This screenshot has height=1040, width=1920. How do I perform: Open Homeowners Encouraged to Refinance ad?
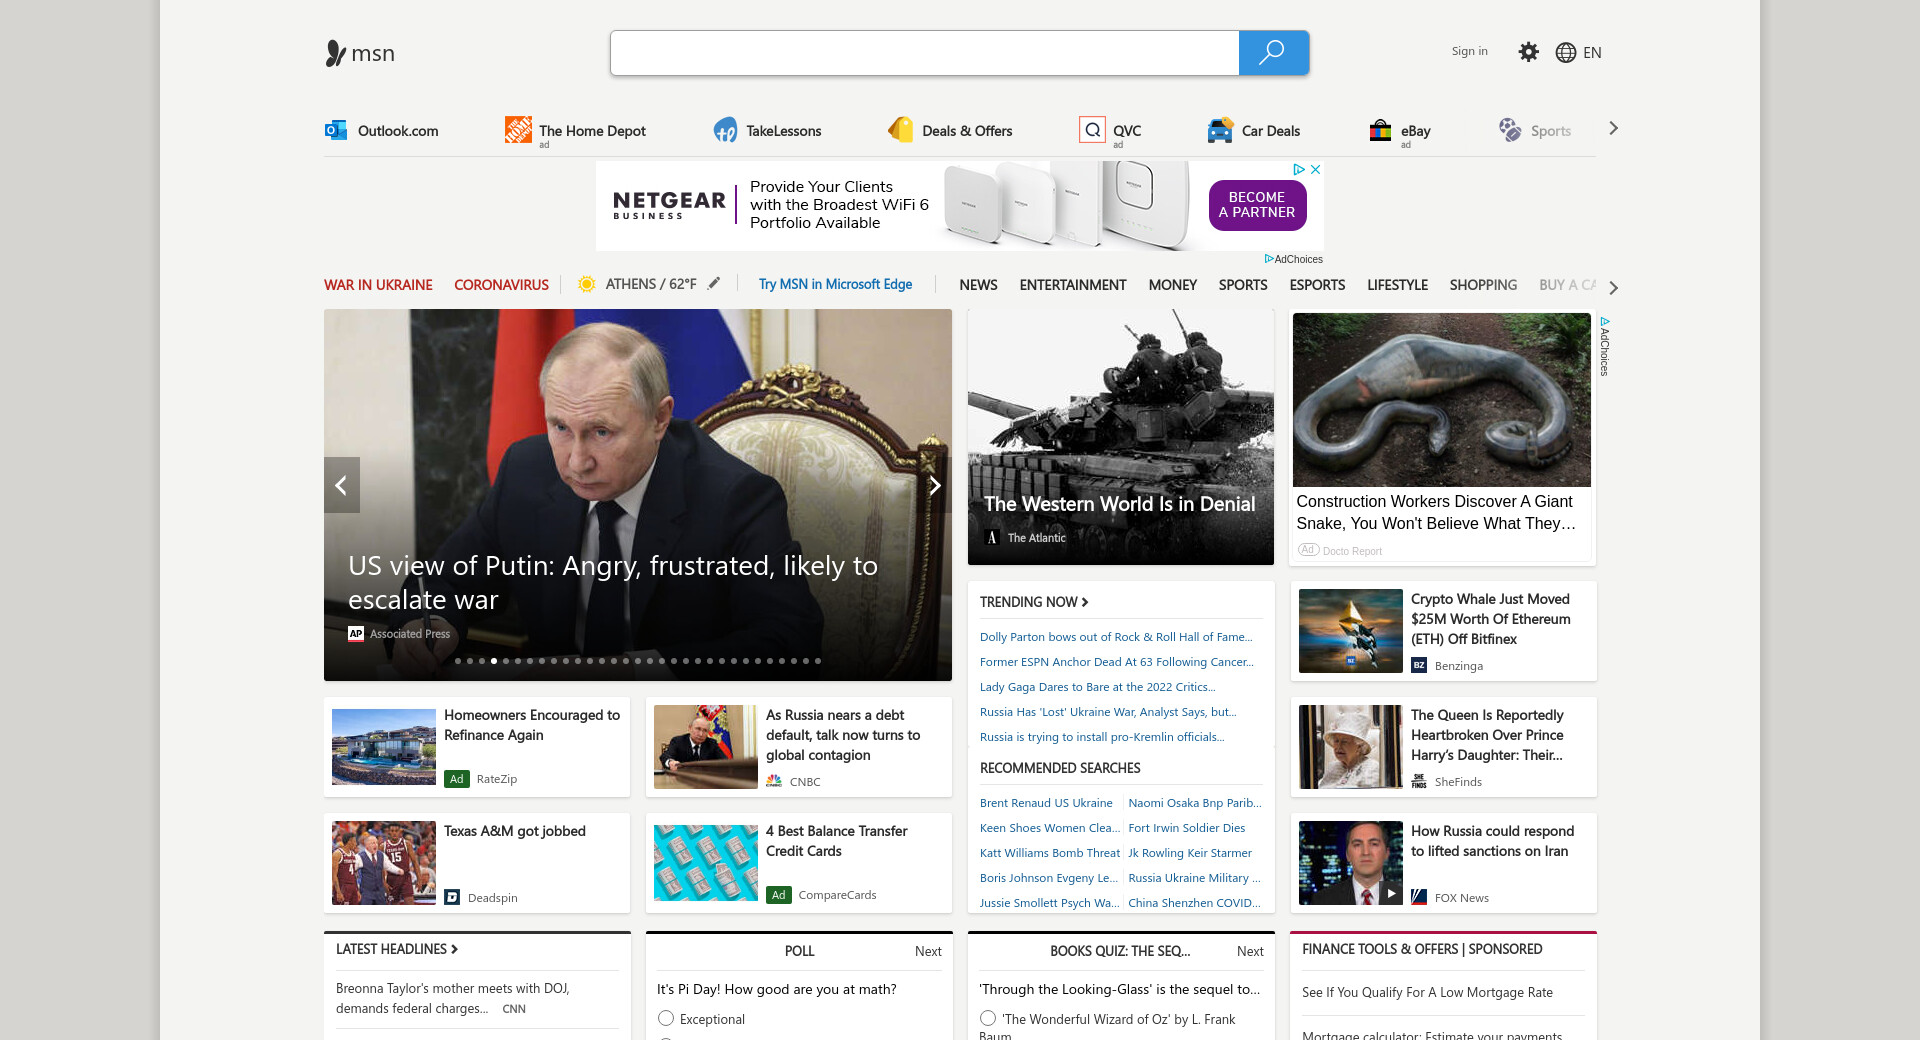(531, 725)
